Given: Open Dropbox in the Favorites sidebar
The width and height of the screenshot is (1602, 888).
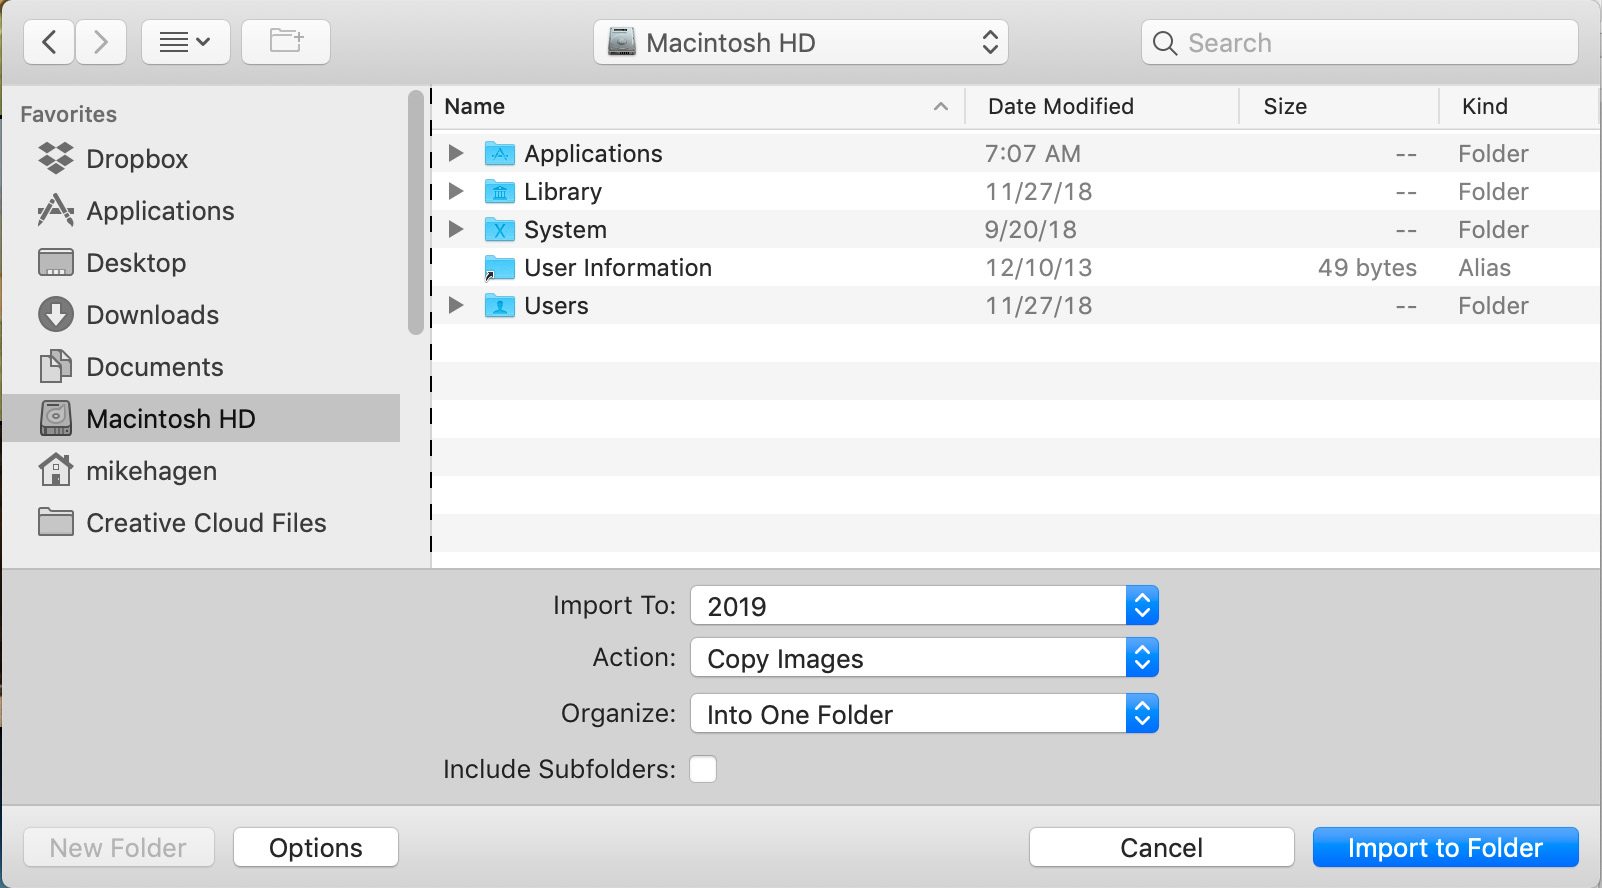Looking at the screenshot, I should click(136, 159).
